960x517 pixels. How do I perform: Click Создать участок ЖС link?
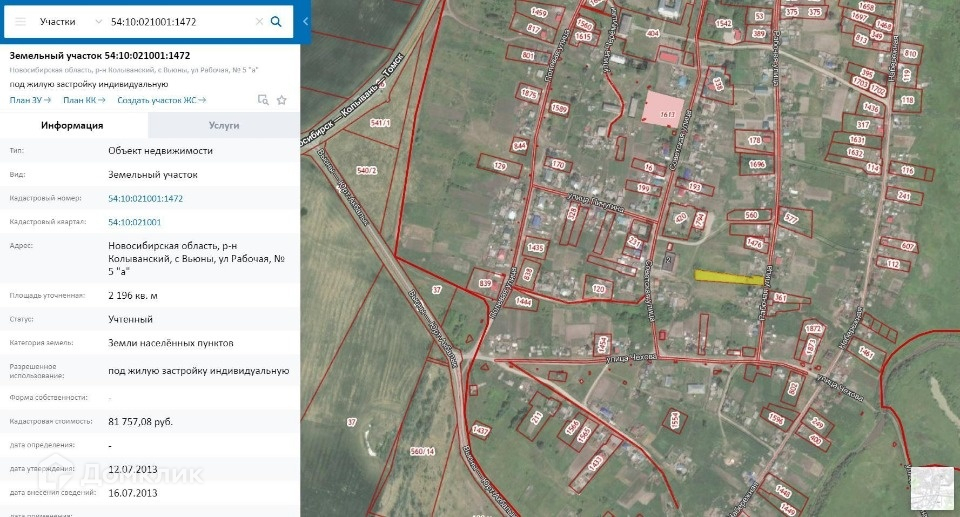pyautogui.click(x=162, y=100)
